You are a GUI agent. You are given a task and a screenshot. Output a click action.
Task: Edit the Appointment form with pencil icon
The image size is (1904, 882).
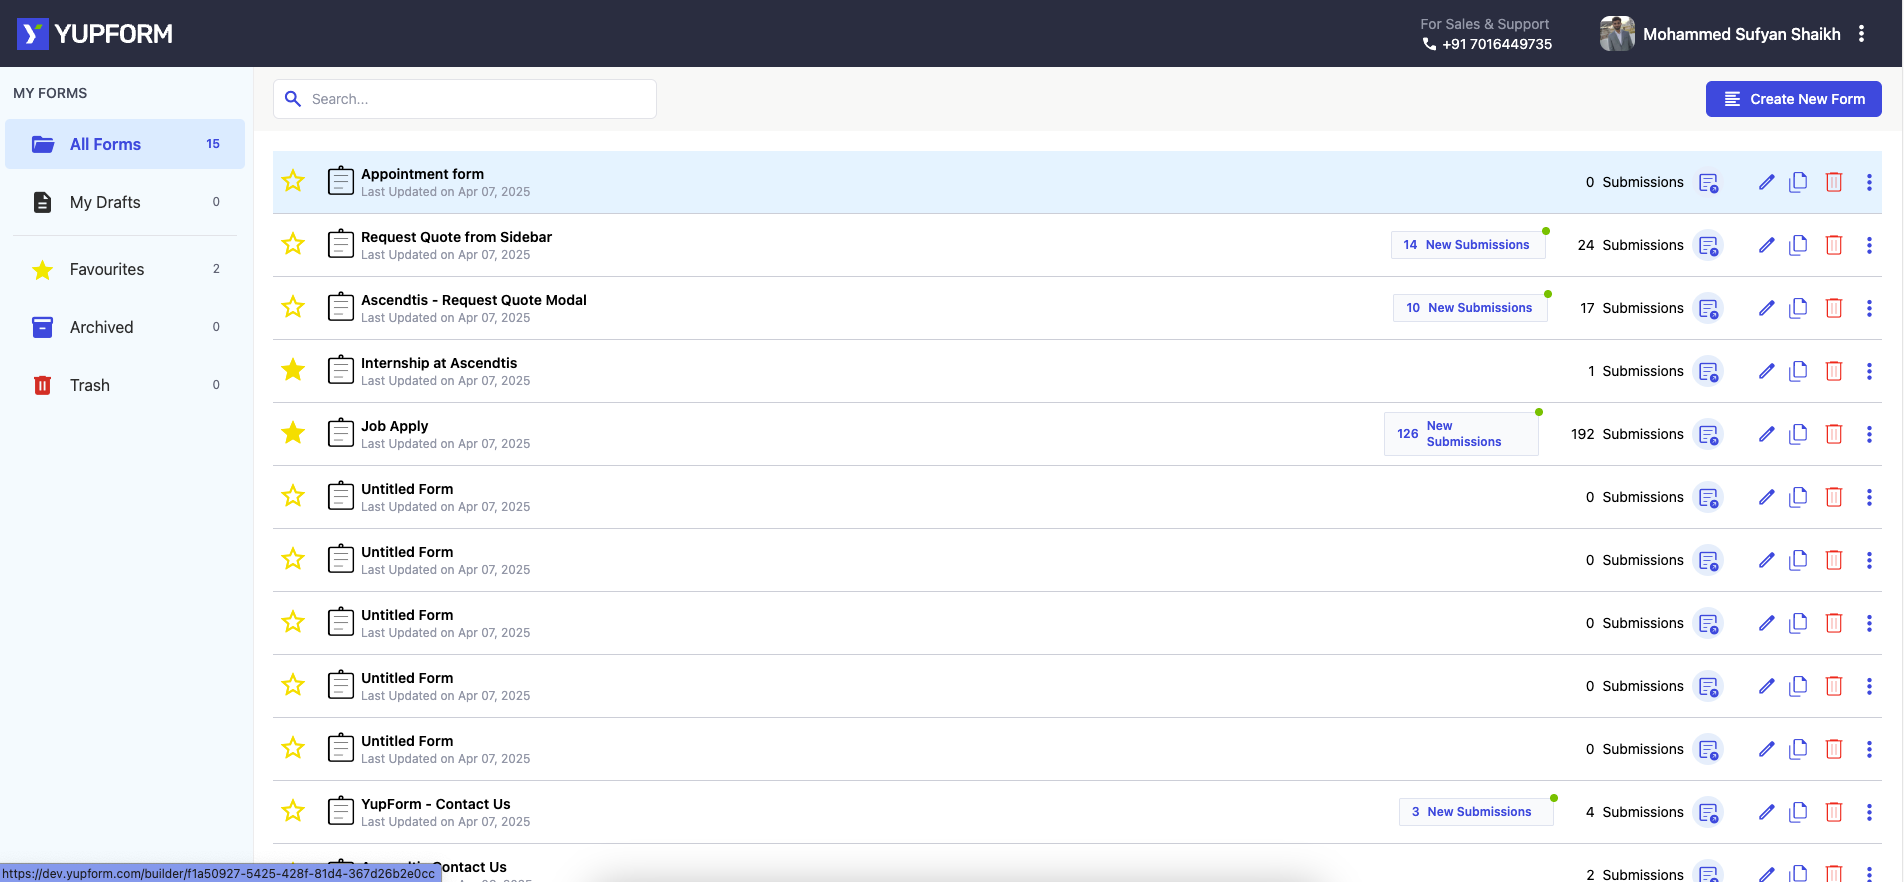[x=1767, y=182]
